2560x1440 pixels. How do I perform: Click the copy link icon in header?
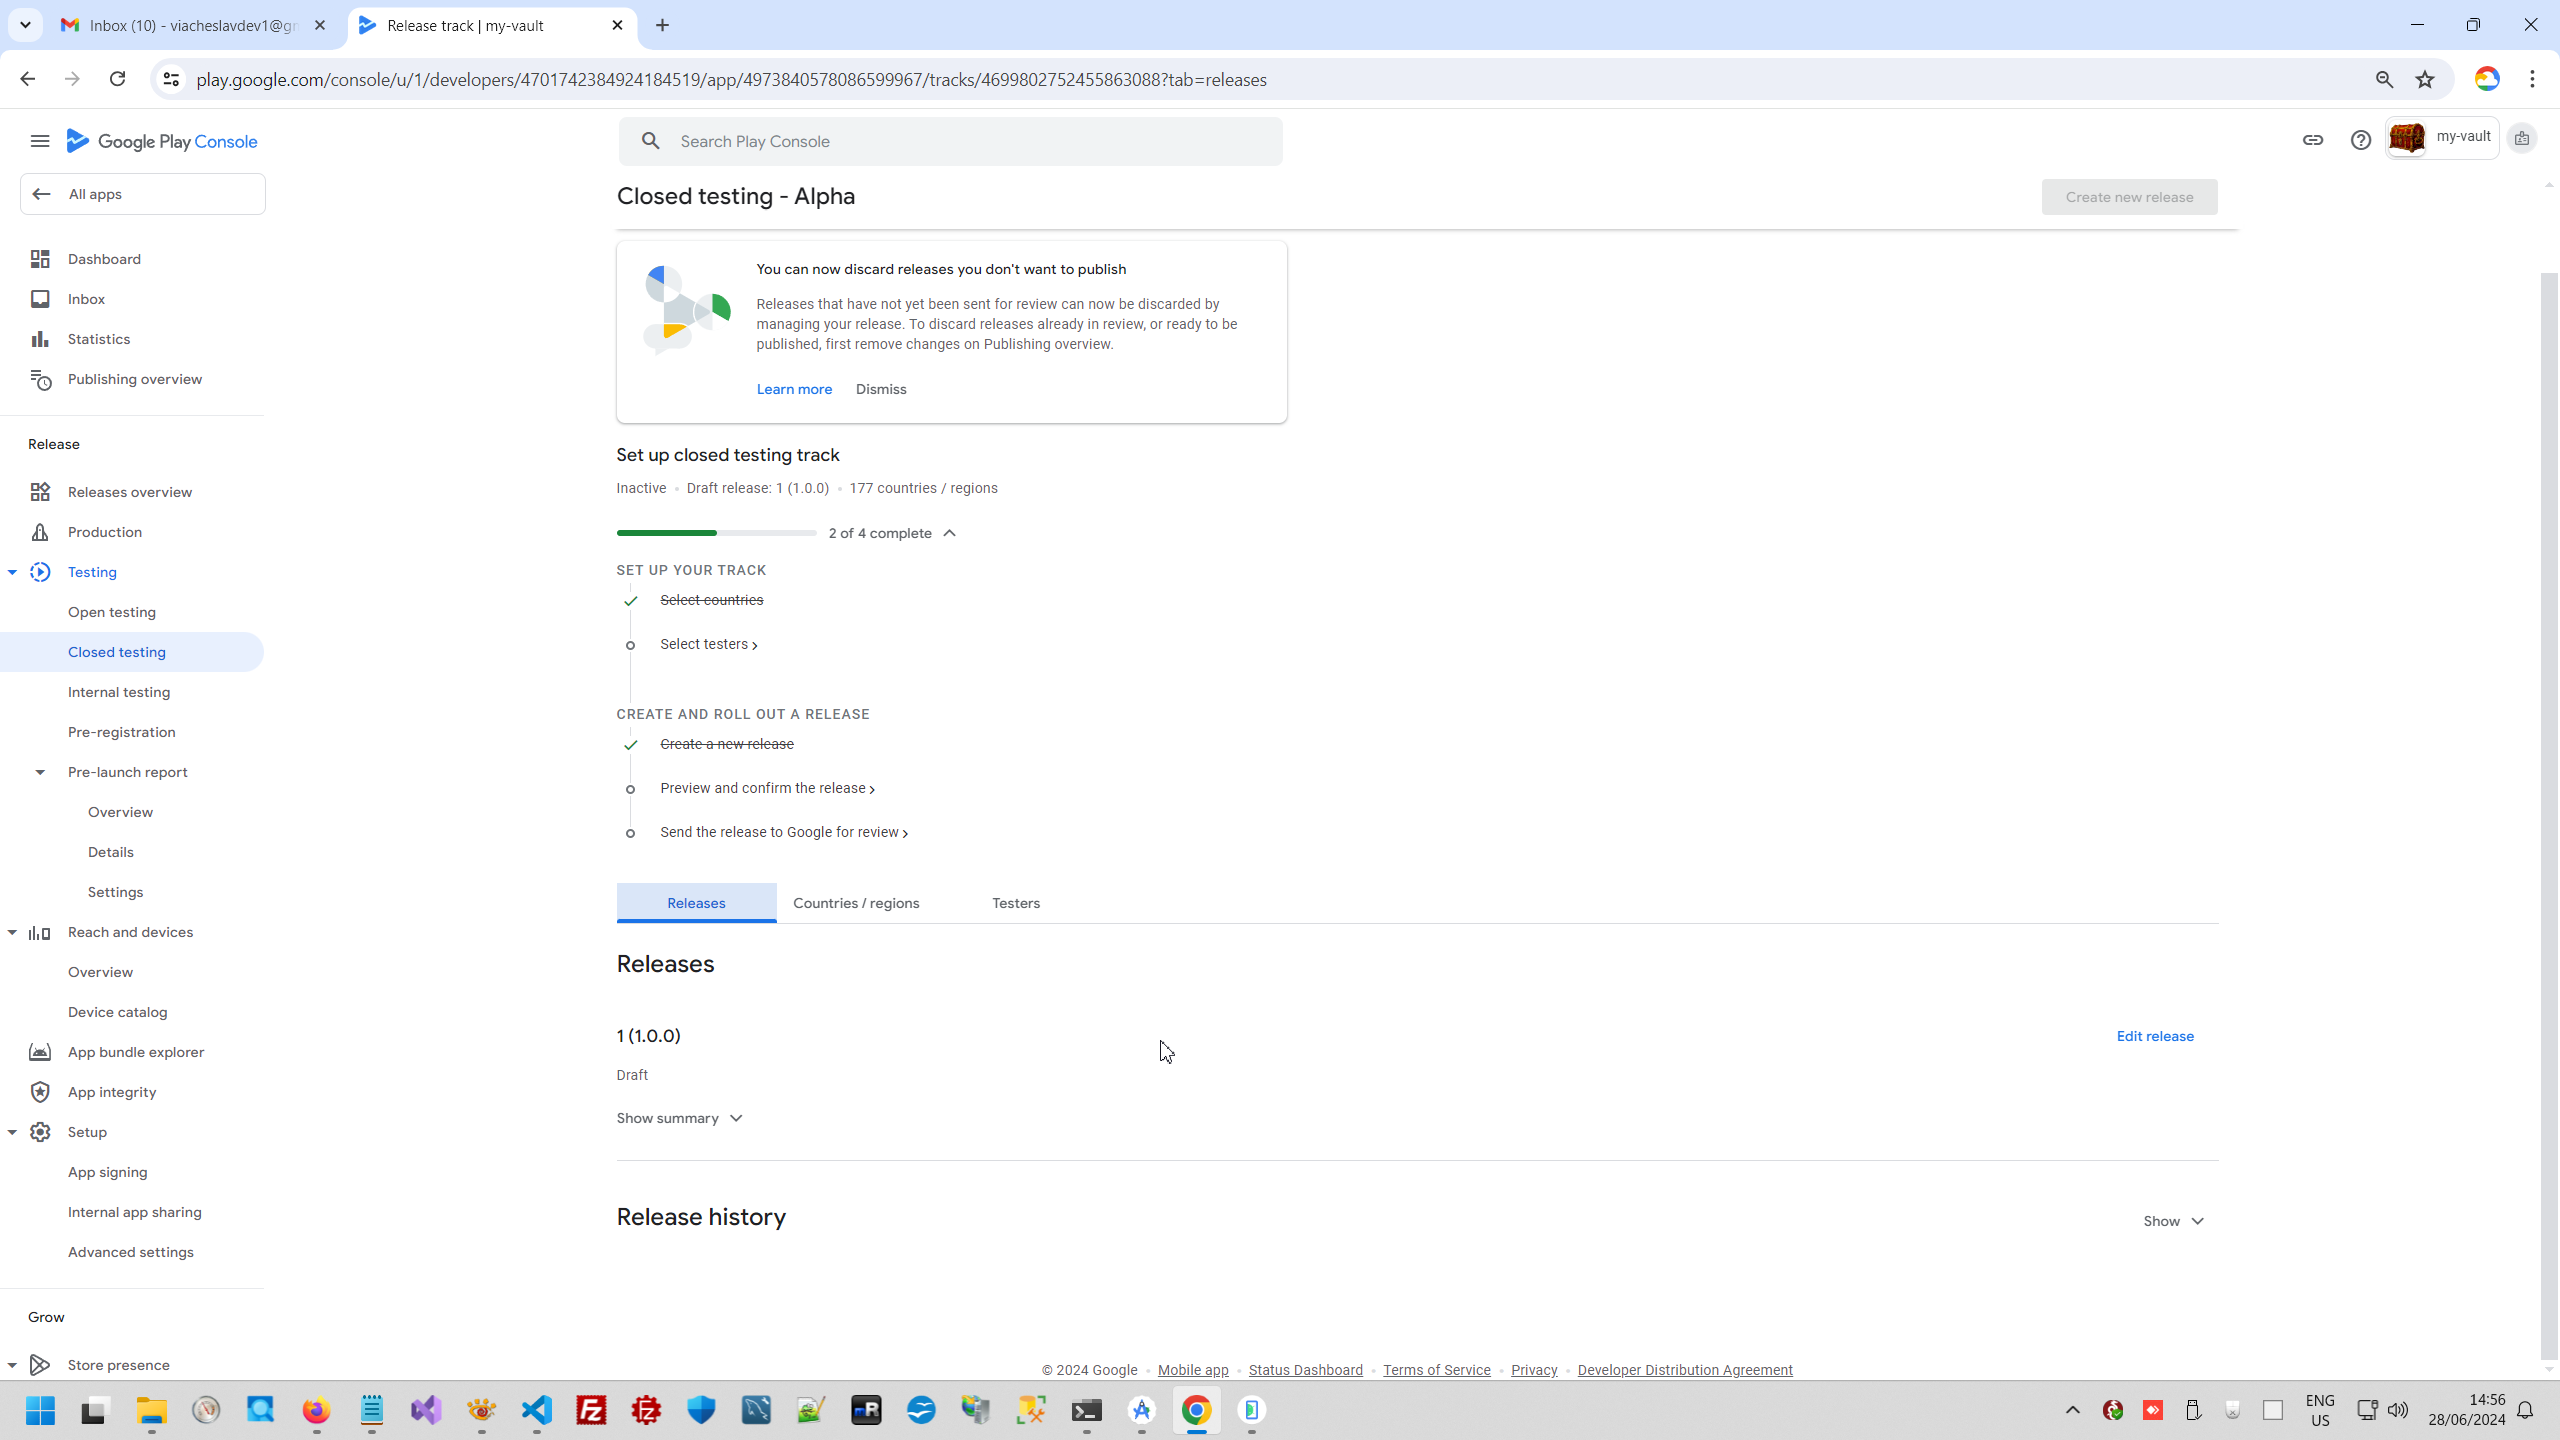pyautogui.click(x=2312, y=140)
